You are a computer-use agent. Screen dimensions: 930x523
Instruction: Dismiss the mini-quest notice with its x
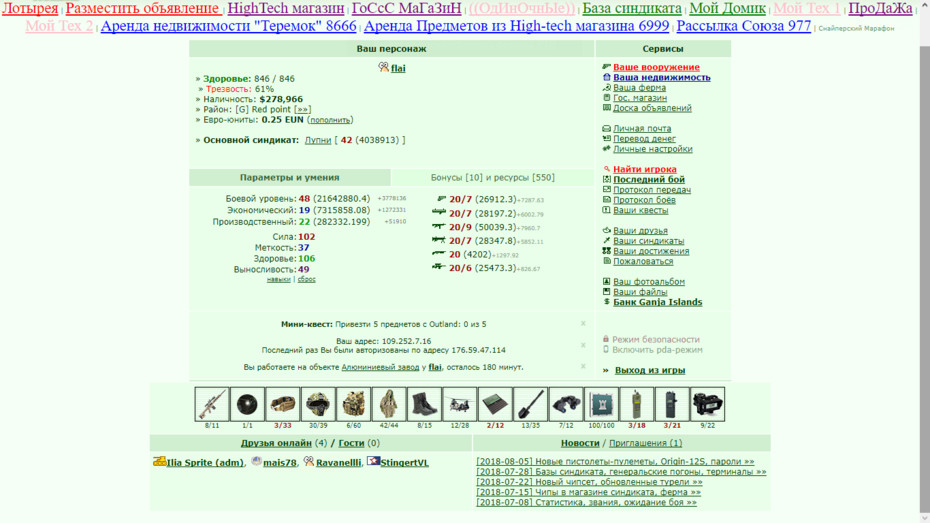coord(583,323)
